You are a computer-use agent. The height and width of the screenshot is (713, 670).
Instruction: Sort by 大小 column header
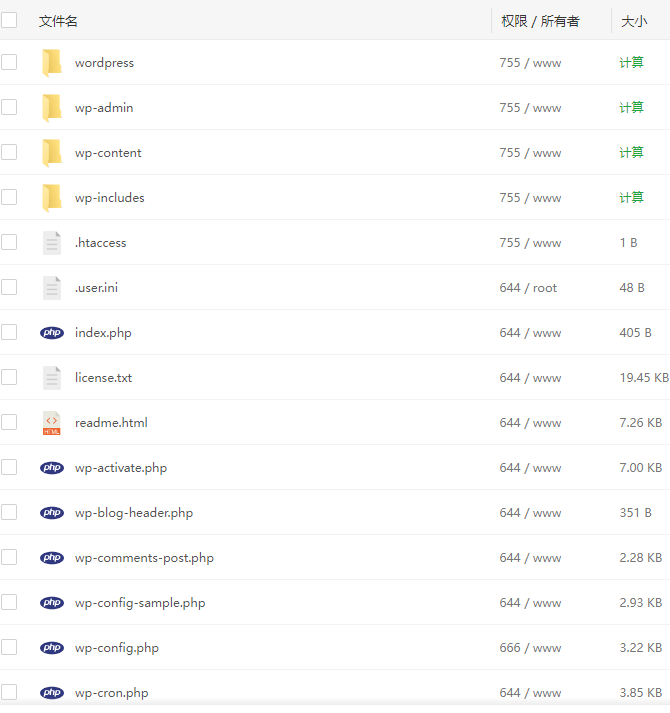pyautogui.click(x=634, y=21)
